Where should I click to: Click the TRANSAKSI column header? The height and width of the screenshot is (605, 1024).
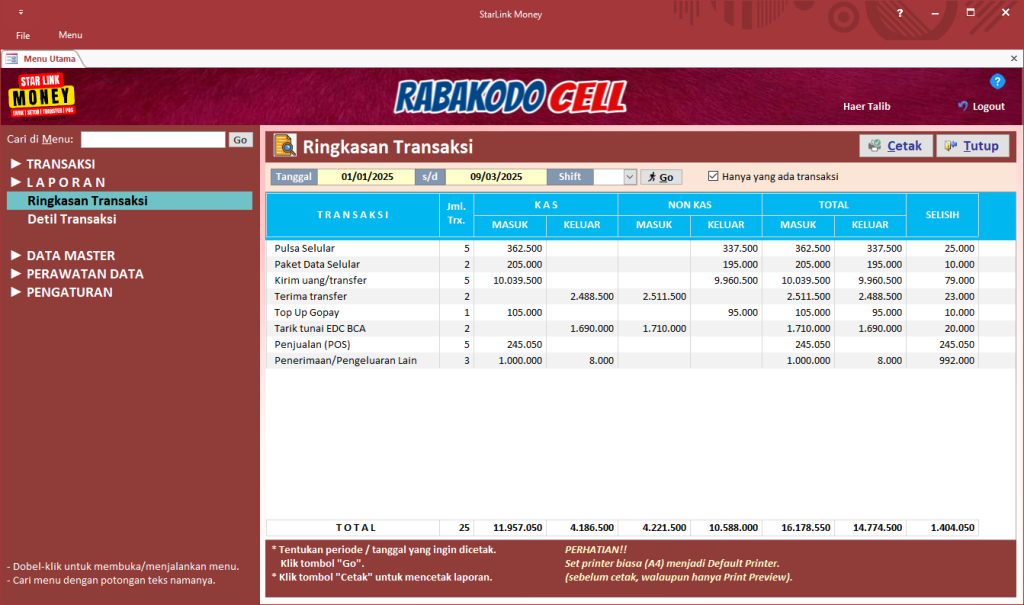(x=353, y=215)
